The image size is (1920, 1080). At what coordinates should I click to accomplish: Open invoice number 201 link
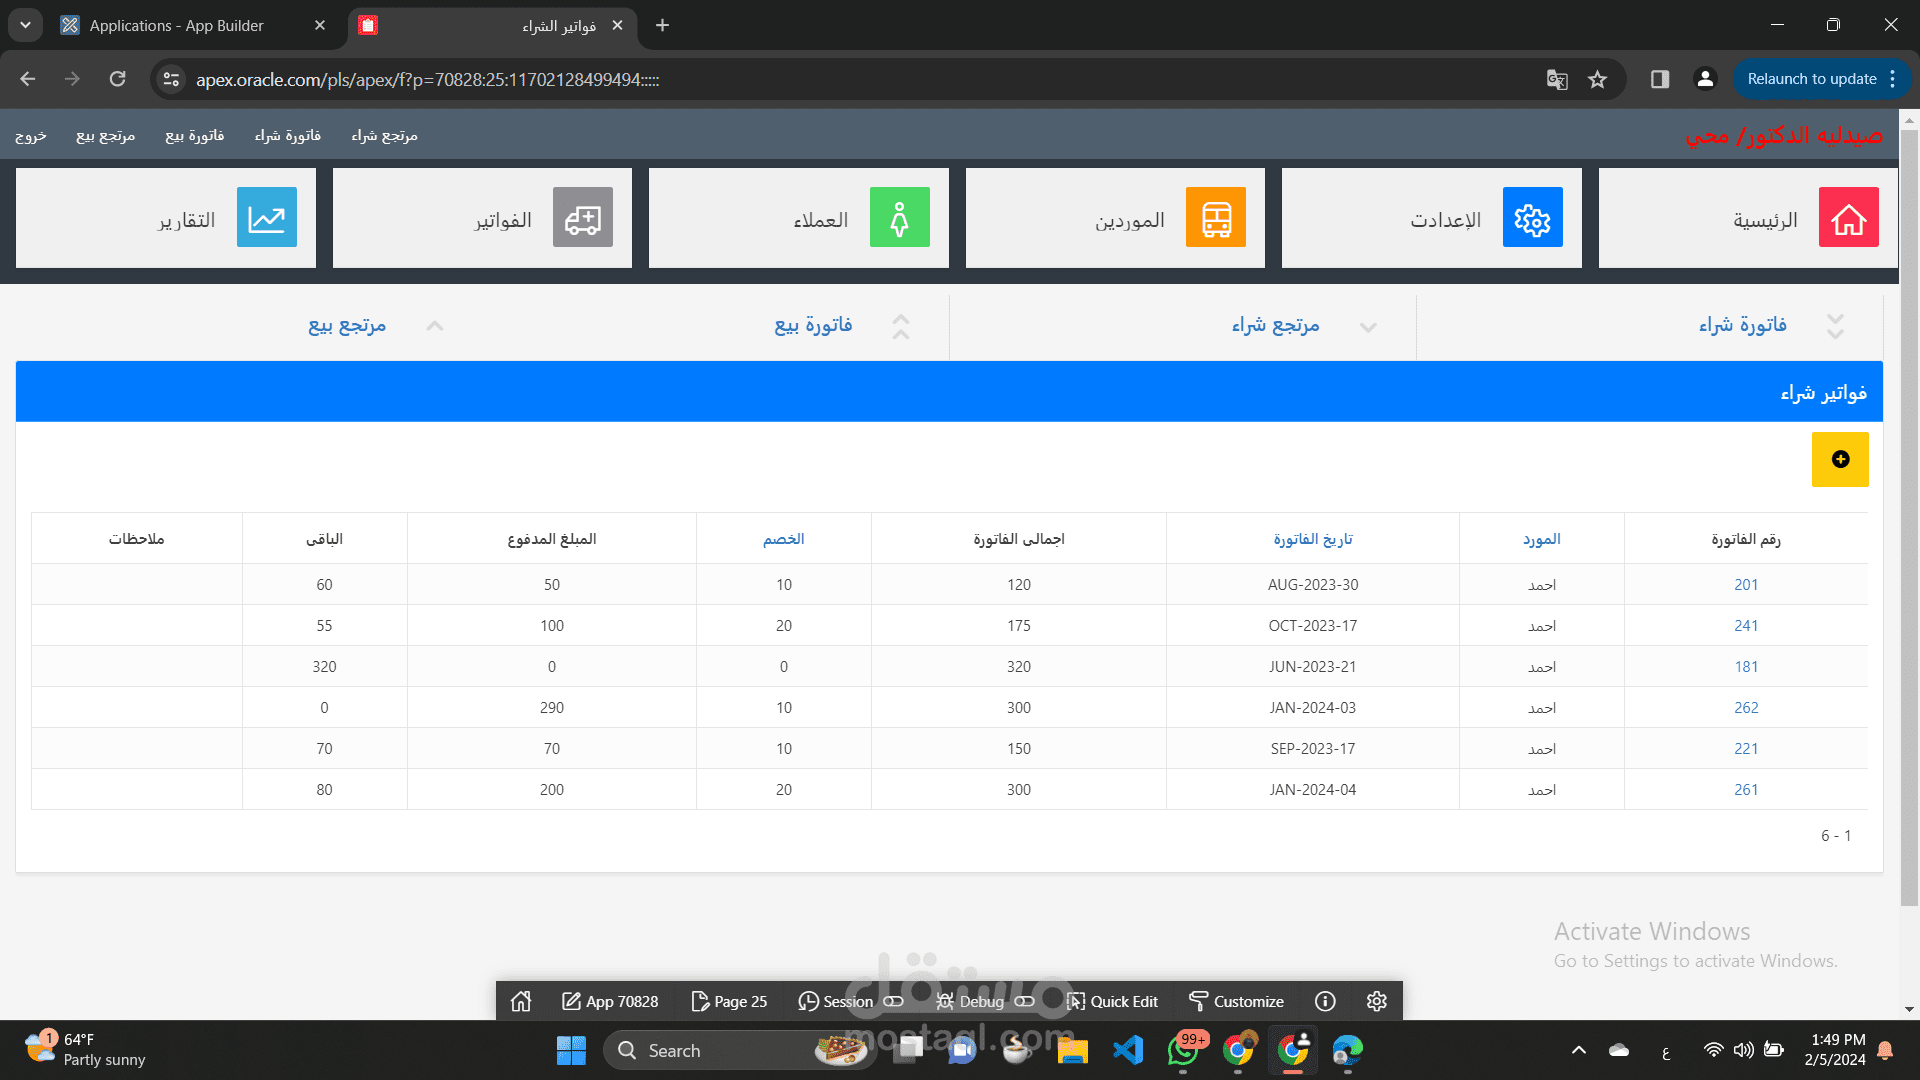pos(1746,584)
